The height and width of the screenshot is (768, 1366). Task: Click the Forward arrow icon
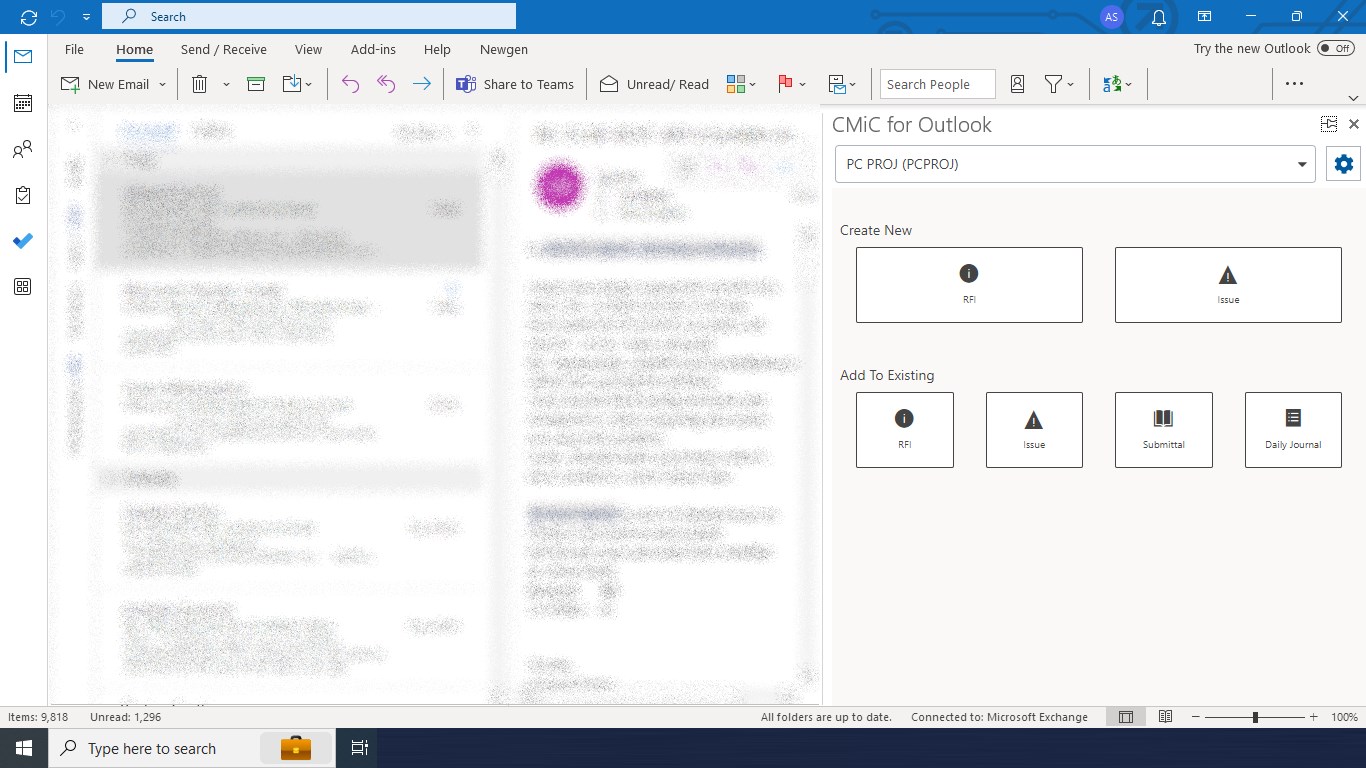422,84
